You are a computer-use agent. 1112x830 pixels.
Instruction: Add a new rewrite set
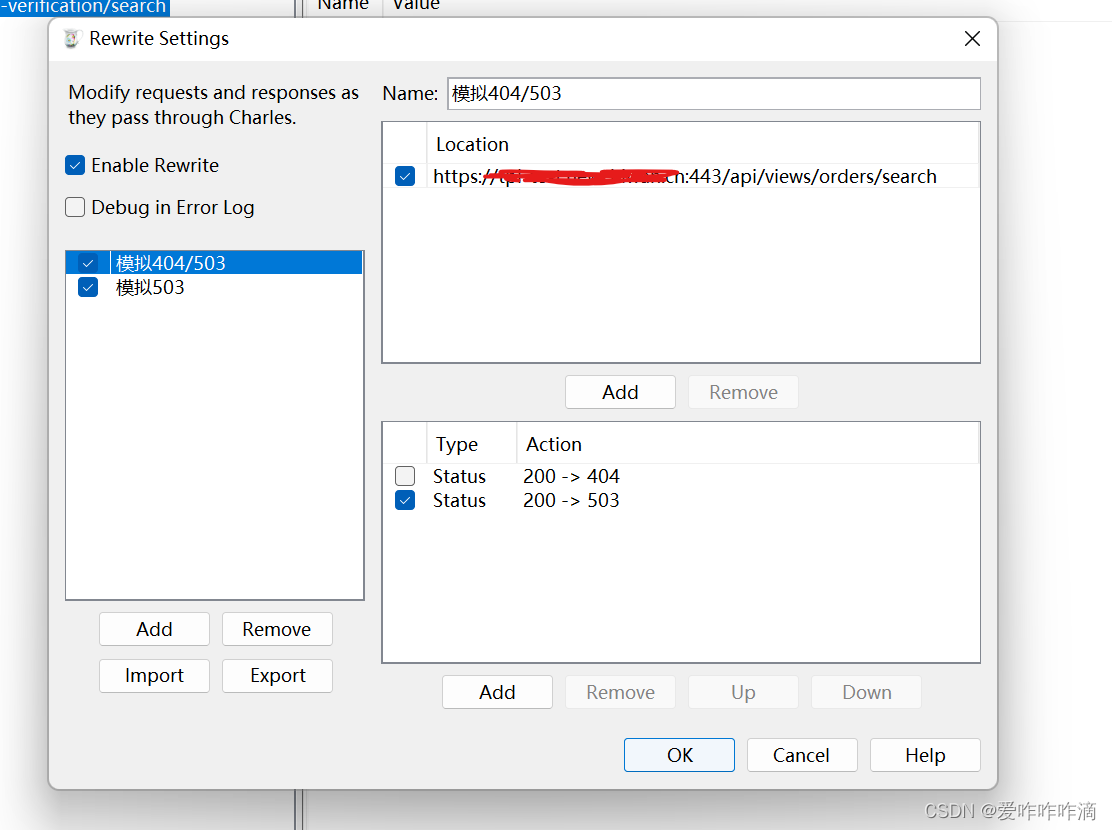pos(154,629)
